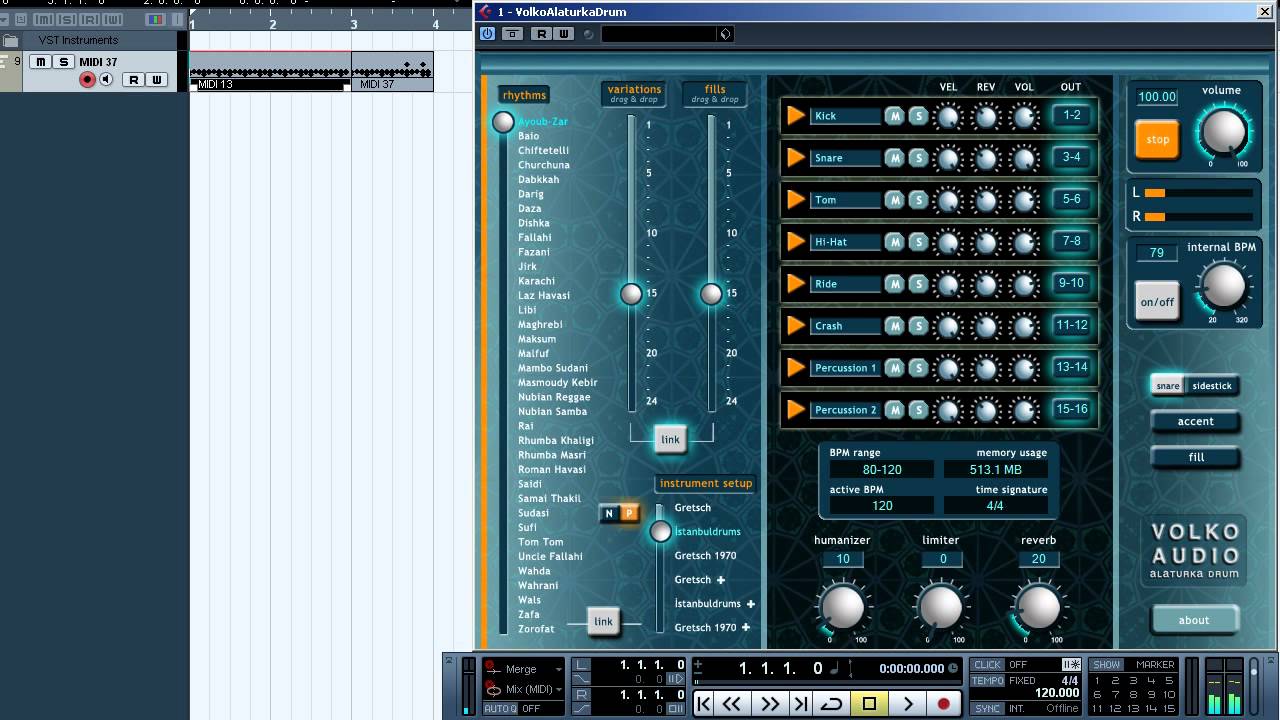Open the about button

coord(1194,620)
